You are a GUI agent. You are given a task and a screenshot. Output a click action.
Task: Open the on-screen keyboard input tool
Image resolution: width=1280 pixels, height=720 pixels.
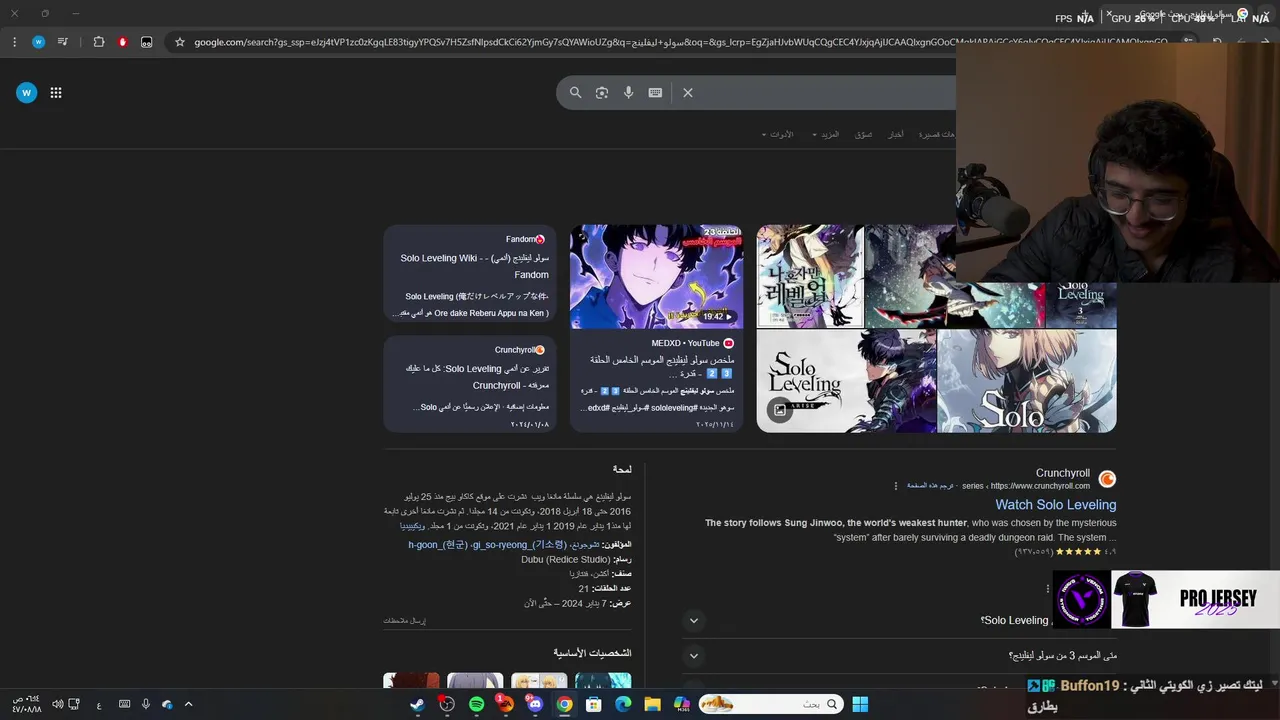pyautogui.click(x=655, y=92)
